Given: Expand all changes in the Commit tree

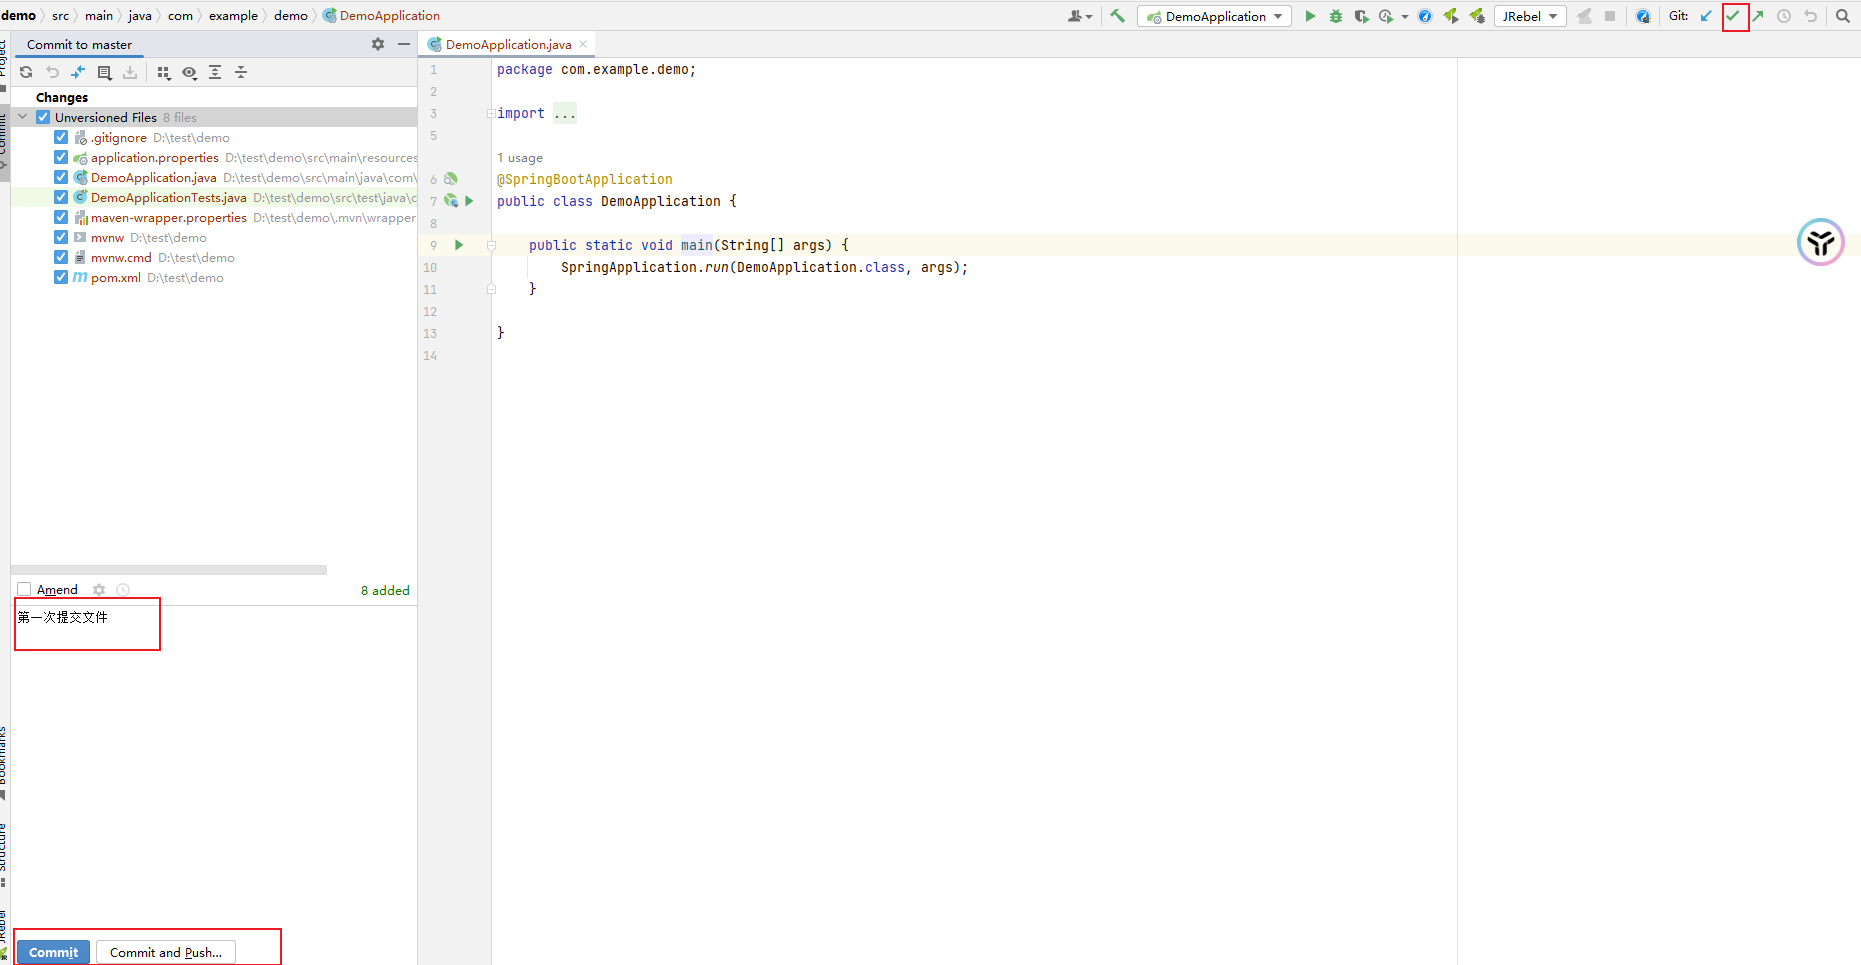Looking at the screenshot, I should 215,72.
